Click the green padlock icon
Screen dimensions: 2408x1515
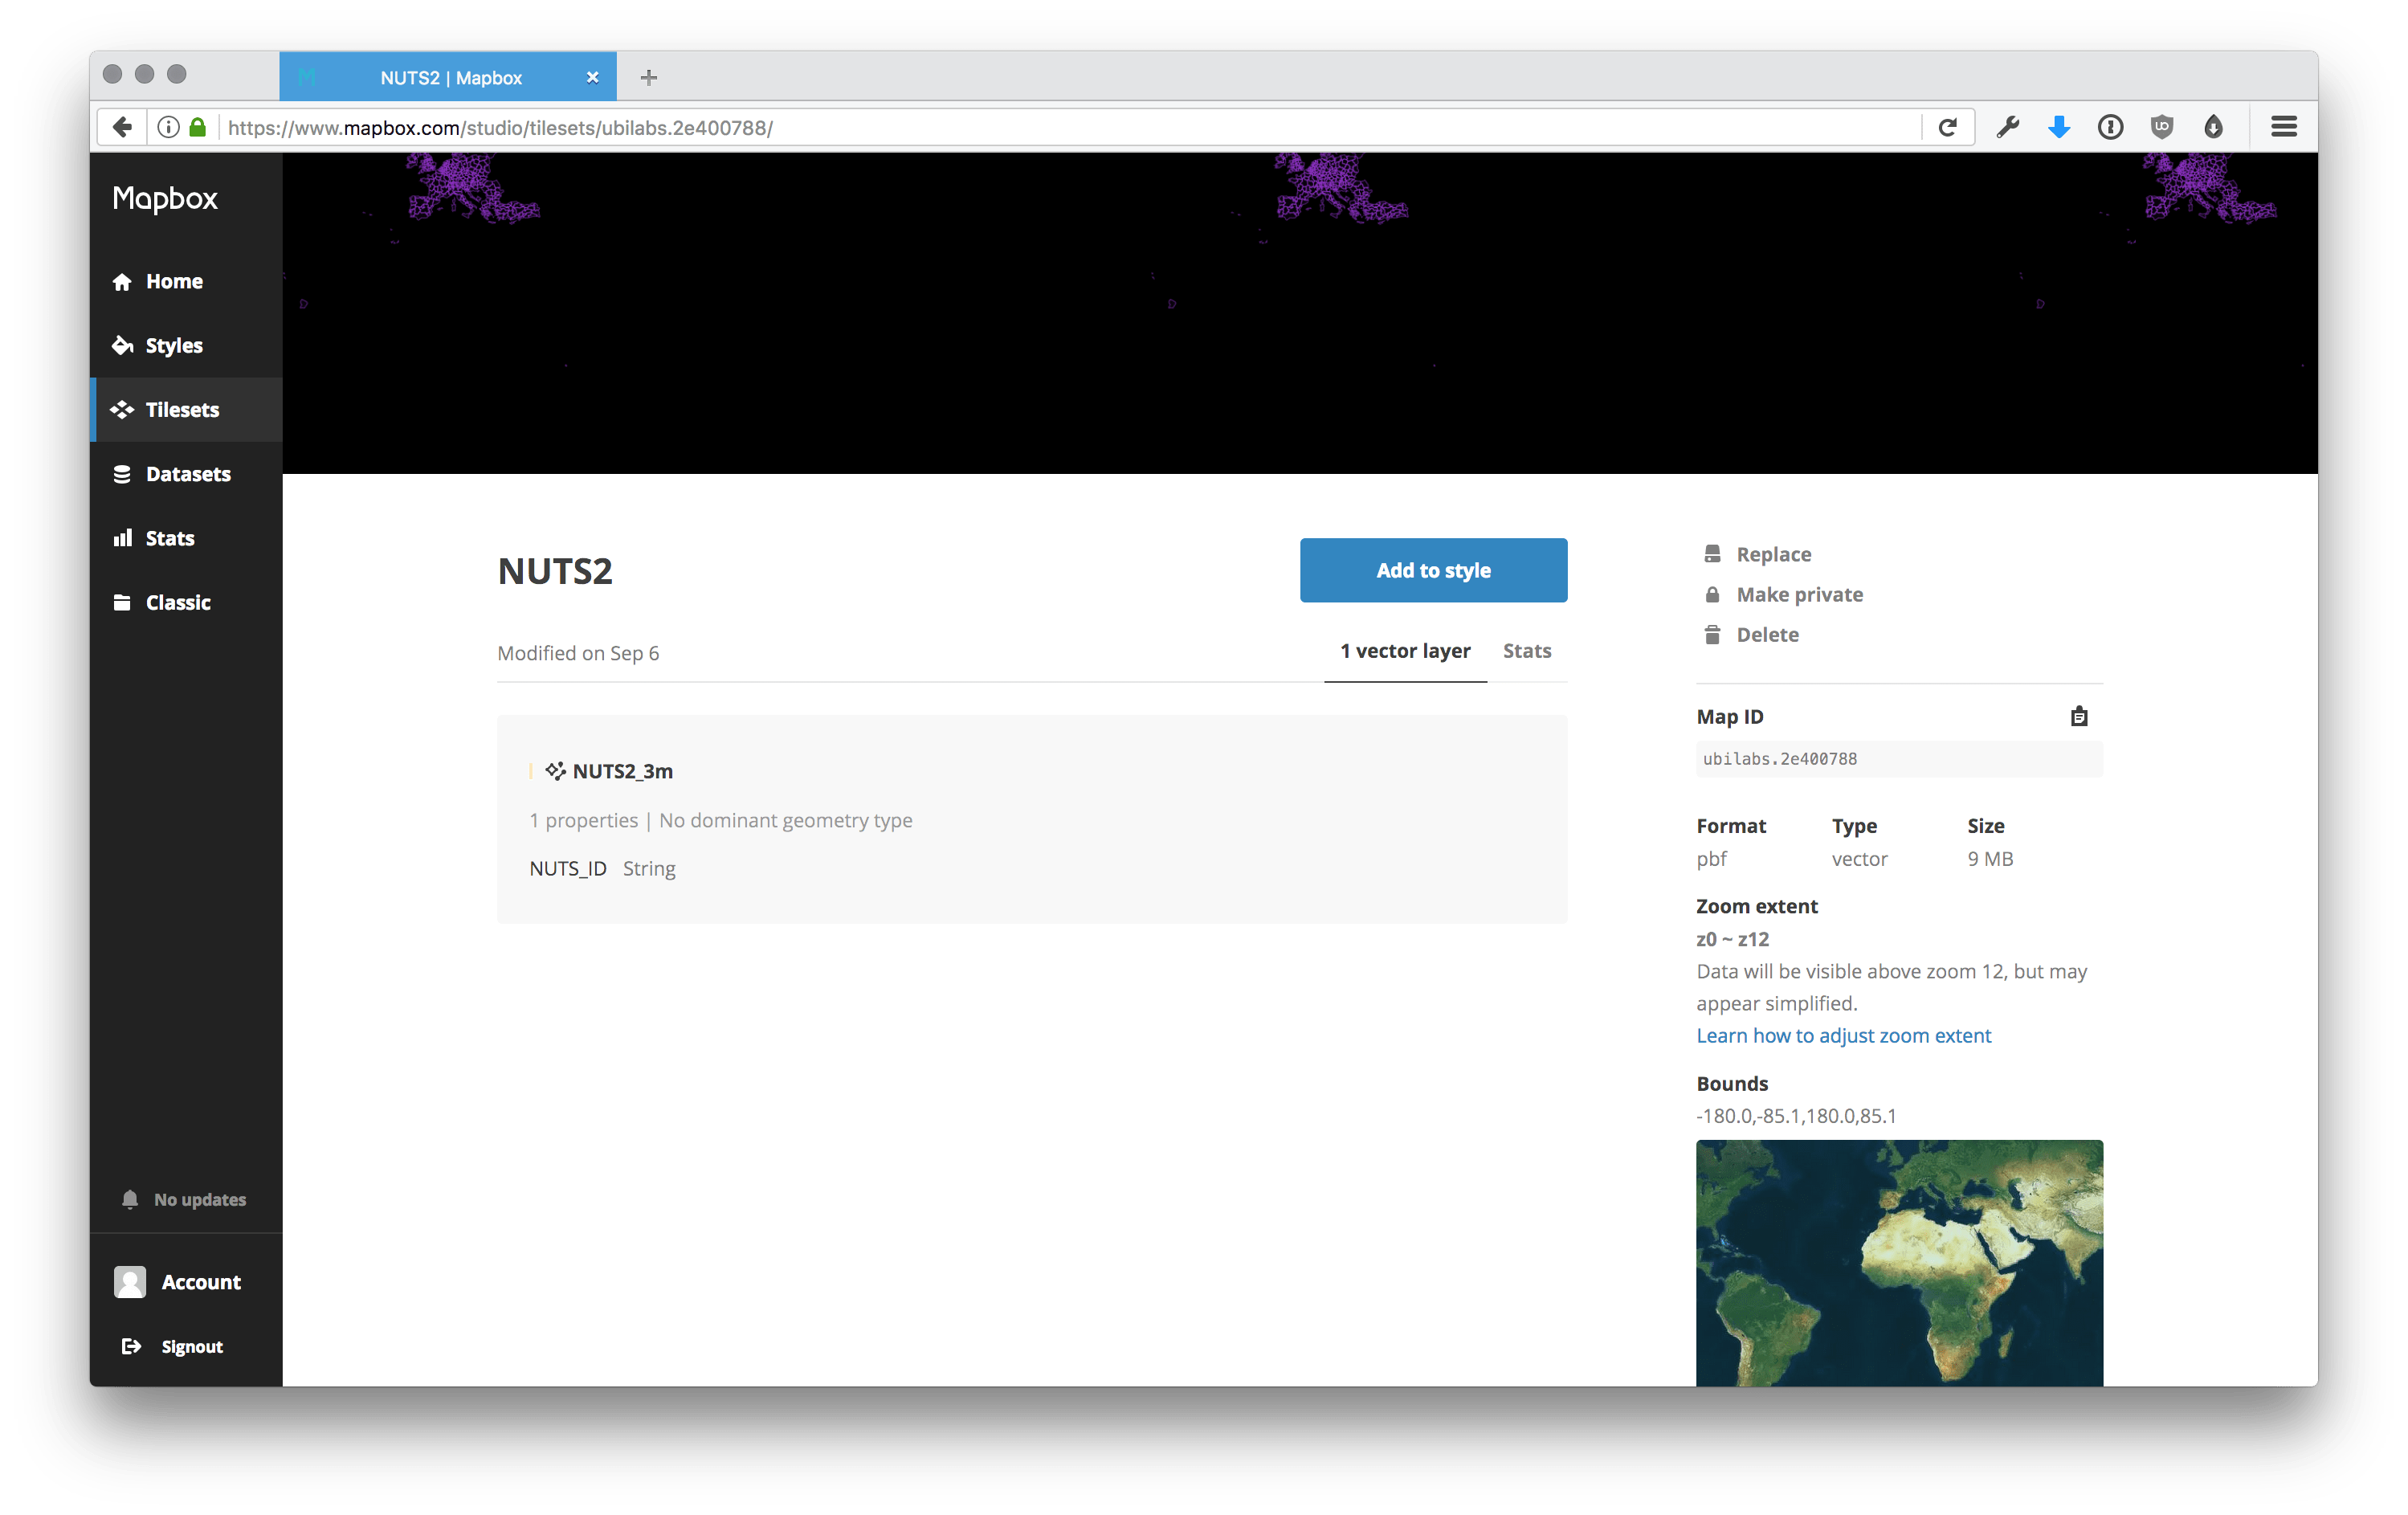coord(198,127)
